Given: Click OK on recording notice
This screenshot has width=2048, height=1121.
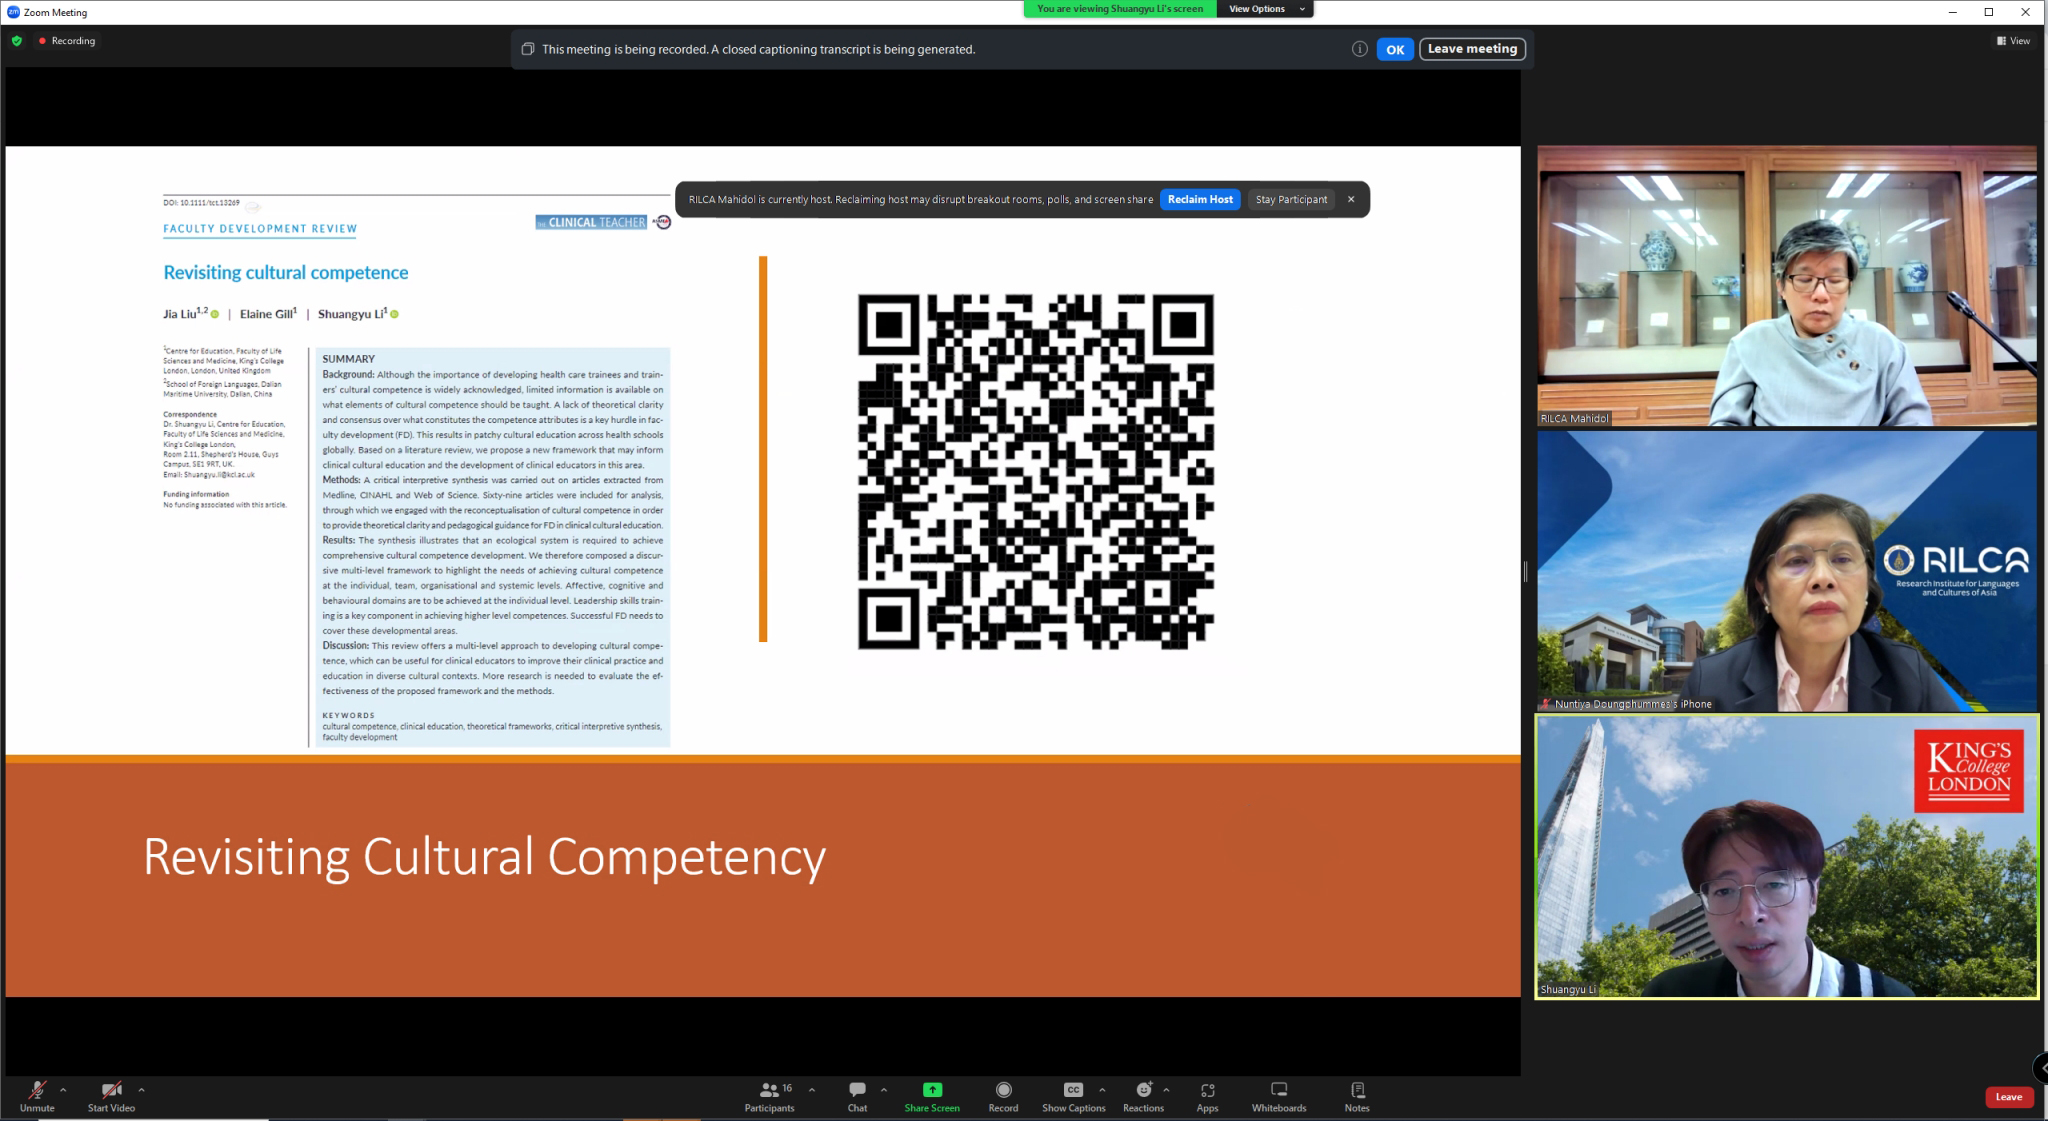Looking at the screenshot, I should tap(1395, 49).
